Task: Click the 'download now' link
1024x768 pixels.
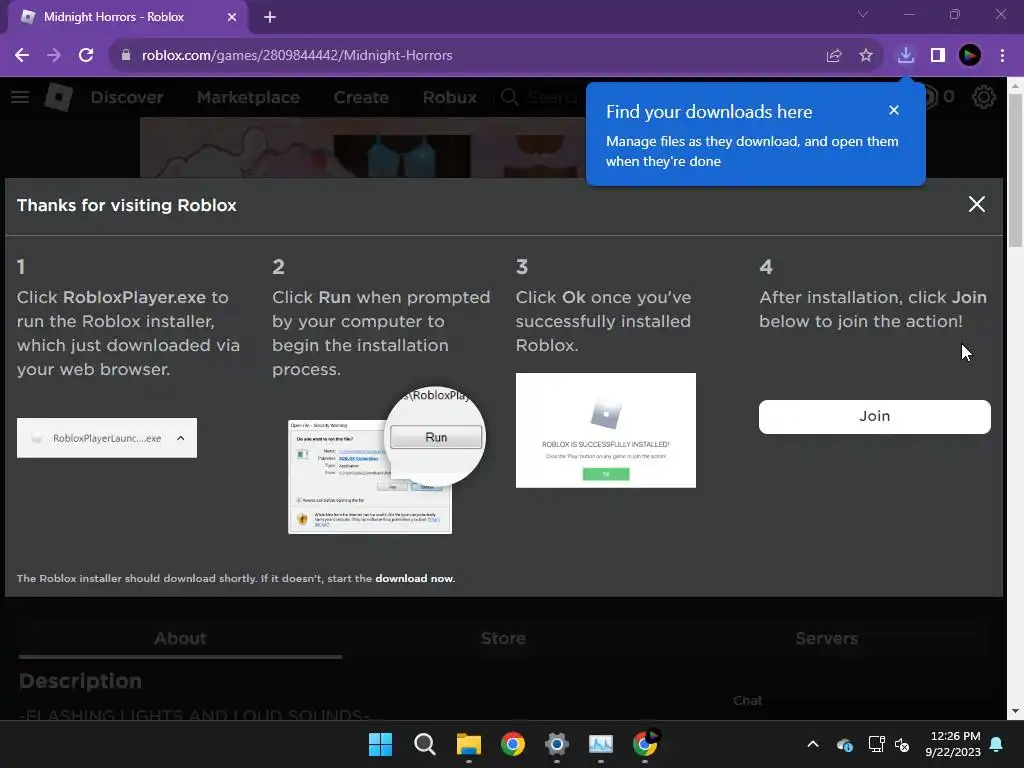Action: coord(414,579)
